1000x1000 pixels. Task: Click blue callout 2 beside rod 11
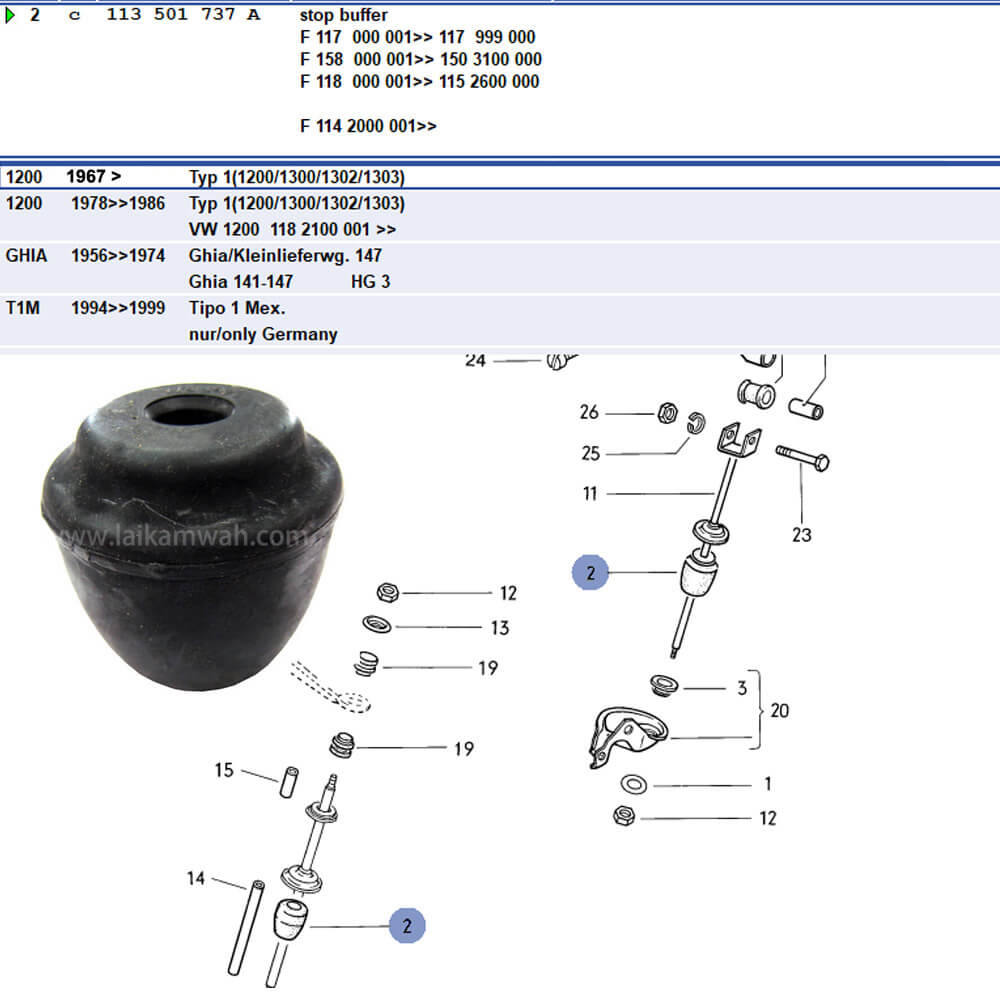click(x=590, y=573)
